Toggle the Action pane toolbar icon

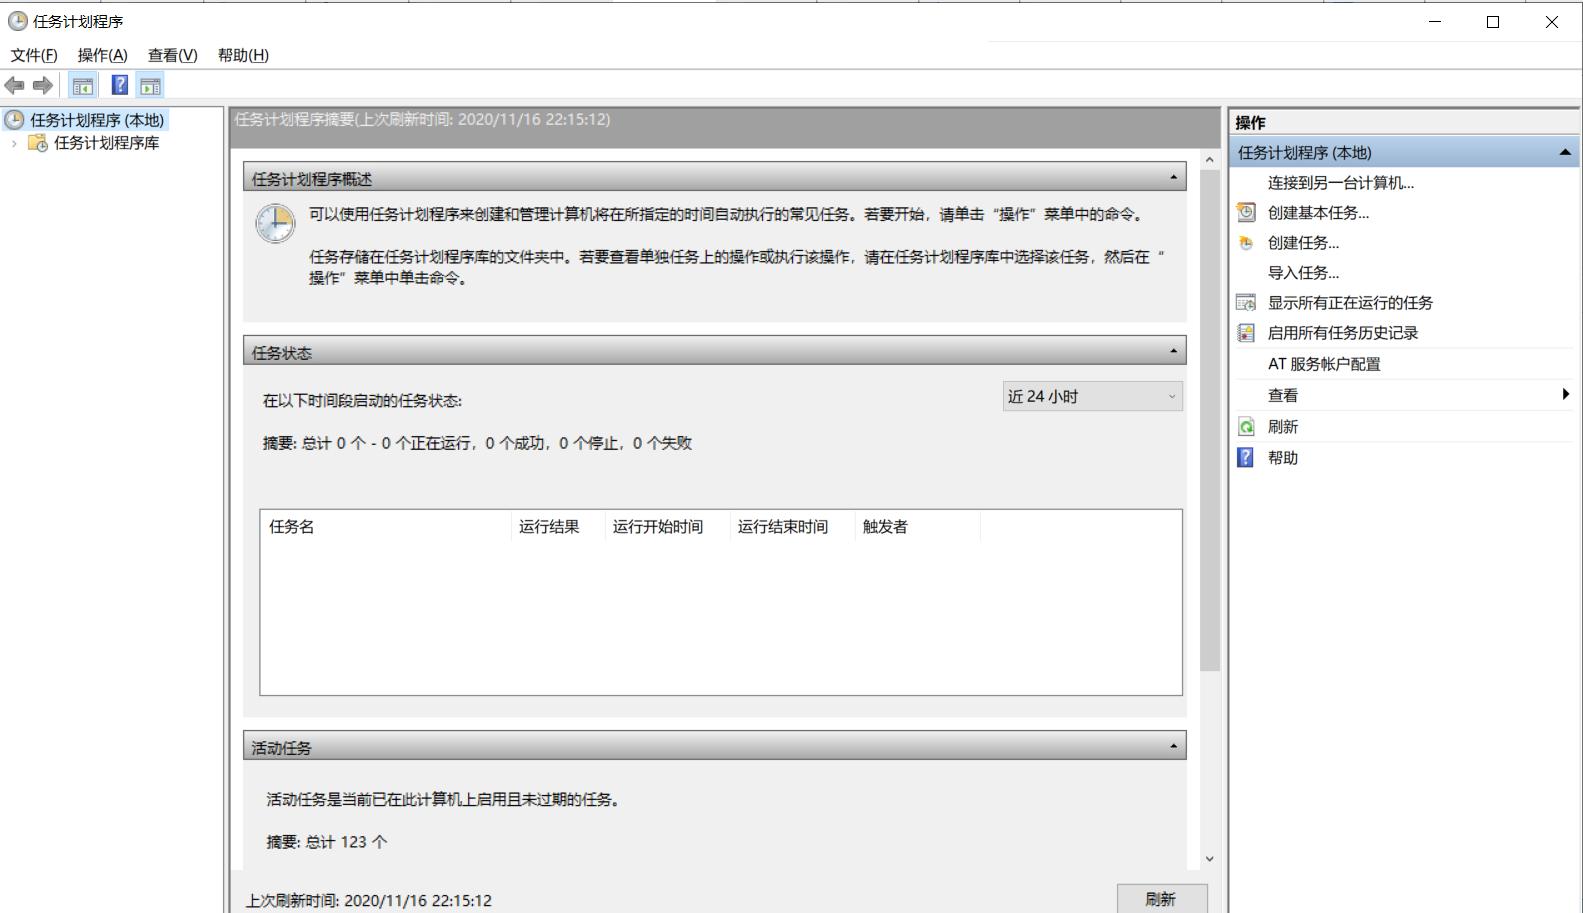point(151,86)
